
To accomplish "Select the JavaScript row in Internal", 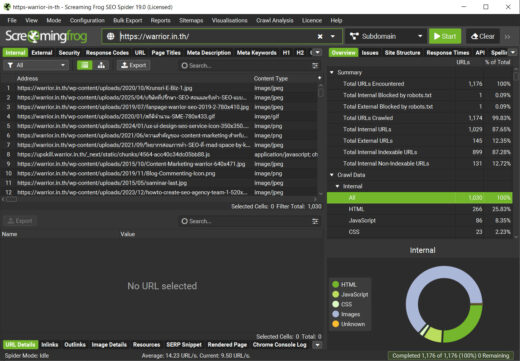I will [x=420, y=221].
